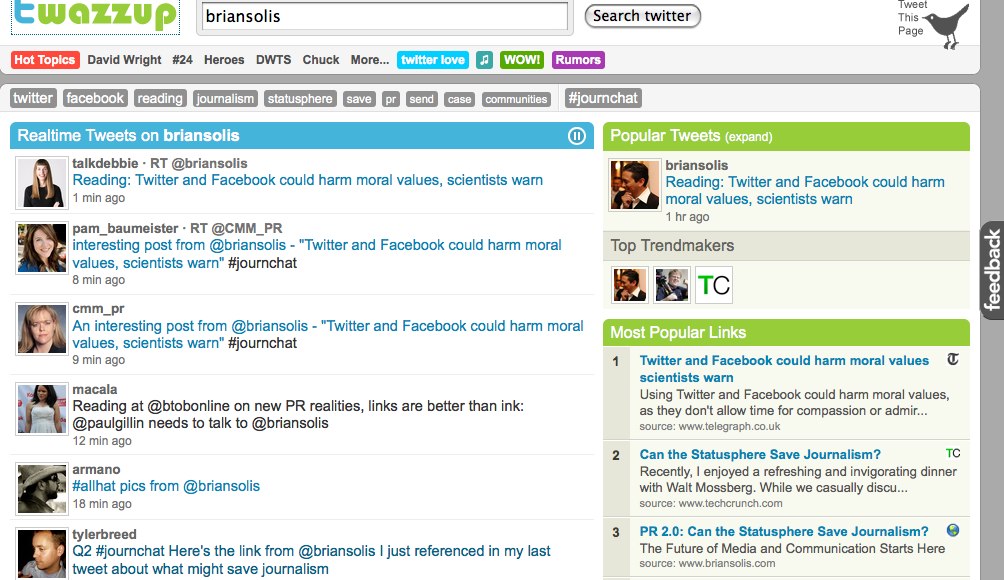The width and height of the screenshot is (1004, 580).
Task: Click the Search twitter button
Action: (x=642, y=16)
